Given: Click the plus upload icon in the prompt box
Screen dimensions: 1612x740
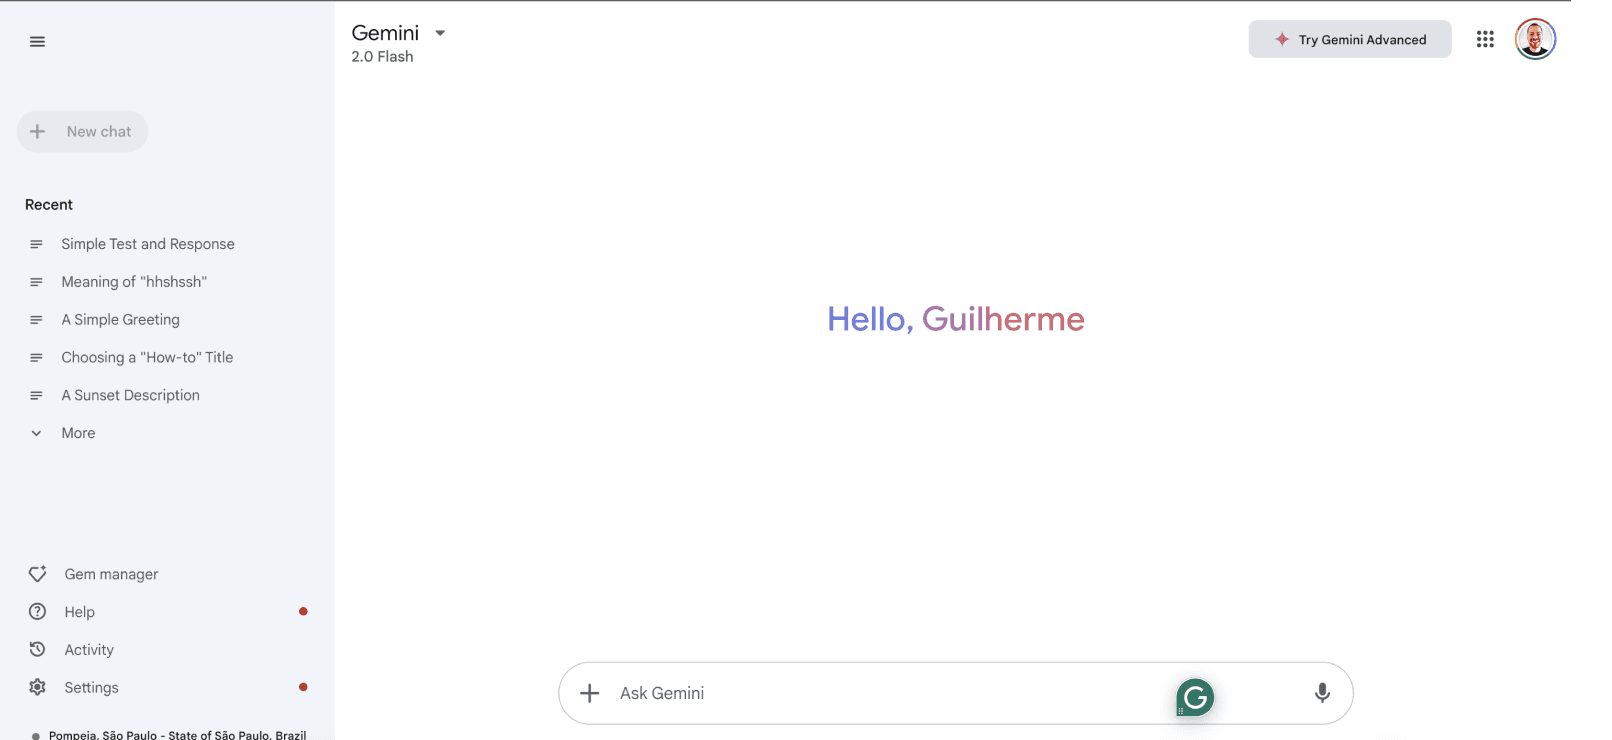Looking at the screenshot, I should point(590,693).
